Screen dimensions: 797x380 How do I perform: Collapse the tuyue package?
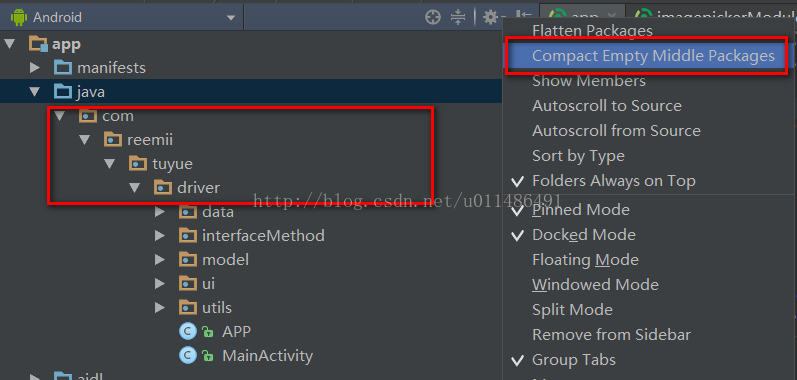[x=109, y=164]
